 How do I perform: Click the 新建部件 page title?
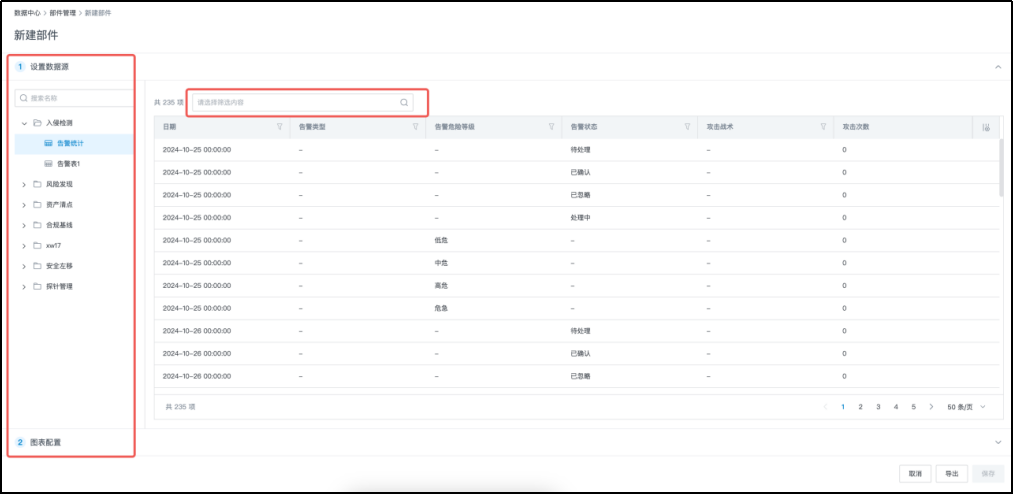tap(36, 35)
